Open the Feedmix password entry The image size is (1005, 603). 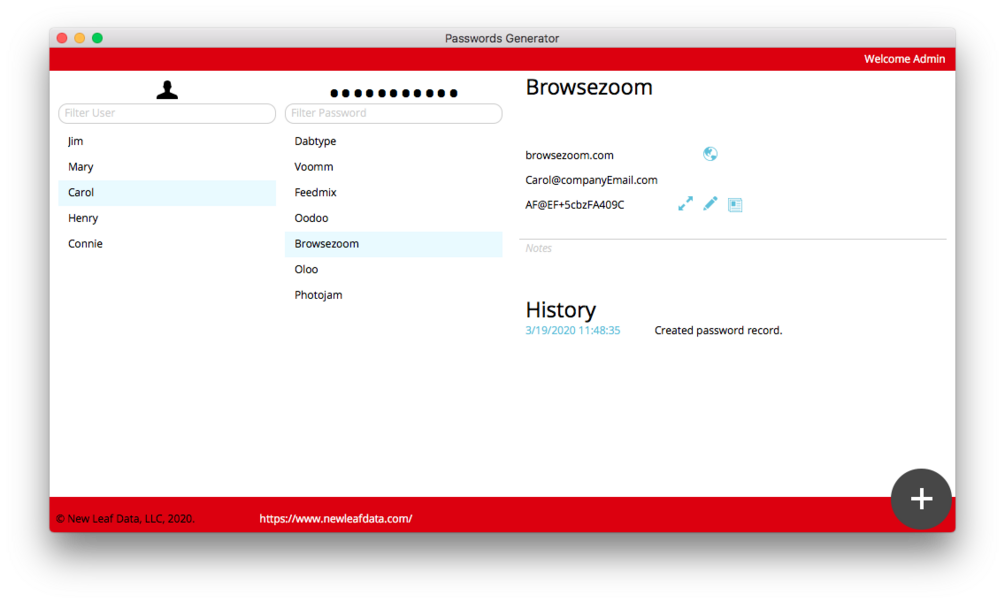click(394, 192)
